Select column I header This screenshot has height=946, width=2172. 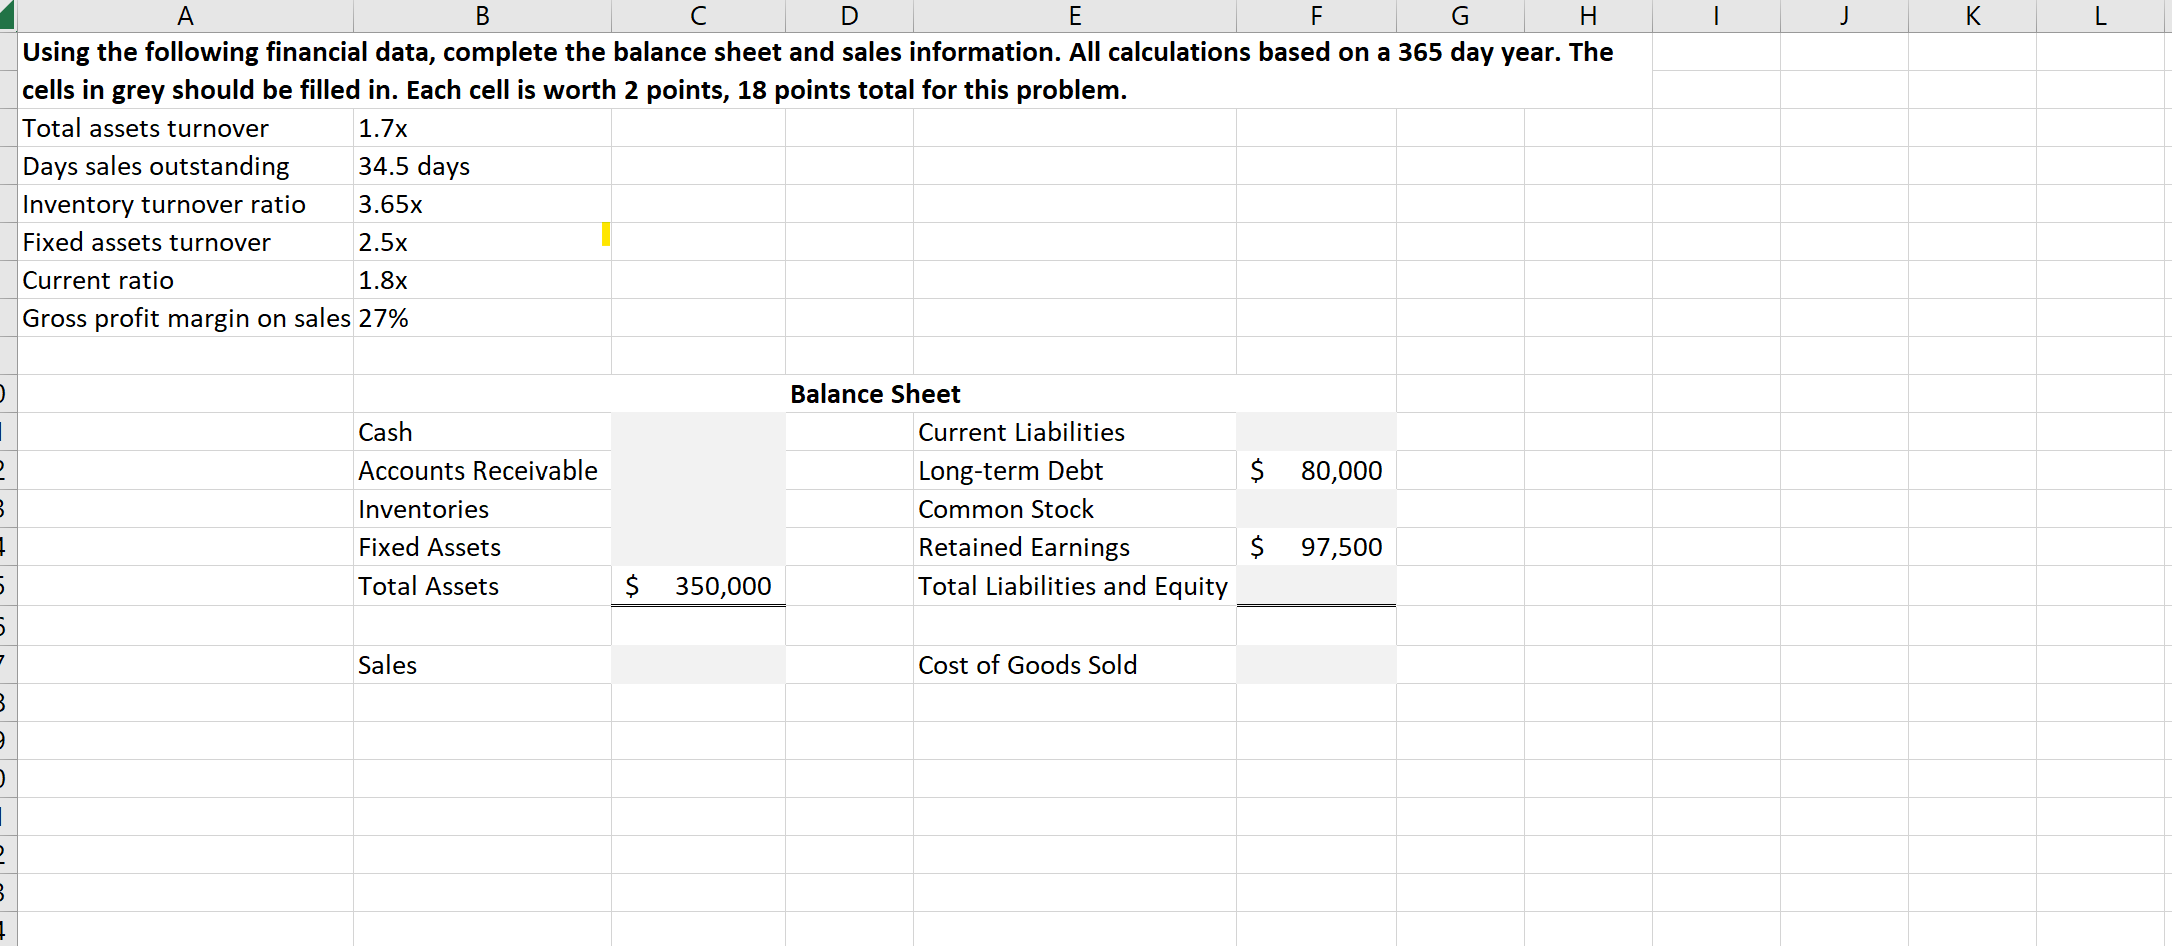pyautogui.click(x=1716, y=16)
